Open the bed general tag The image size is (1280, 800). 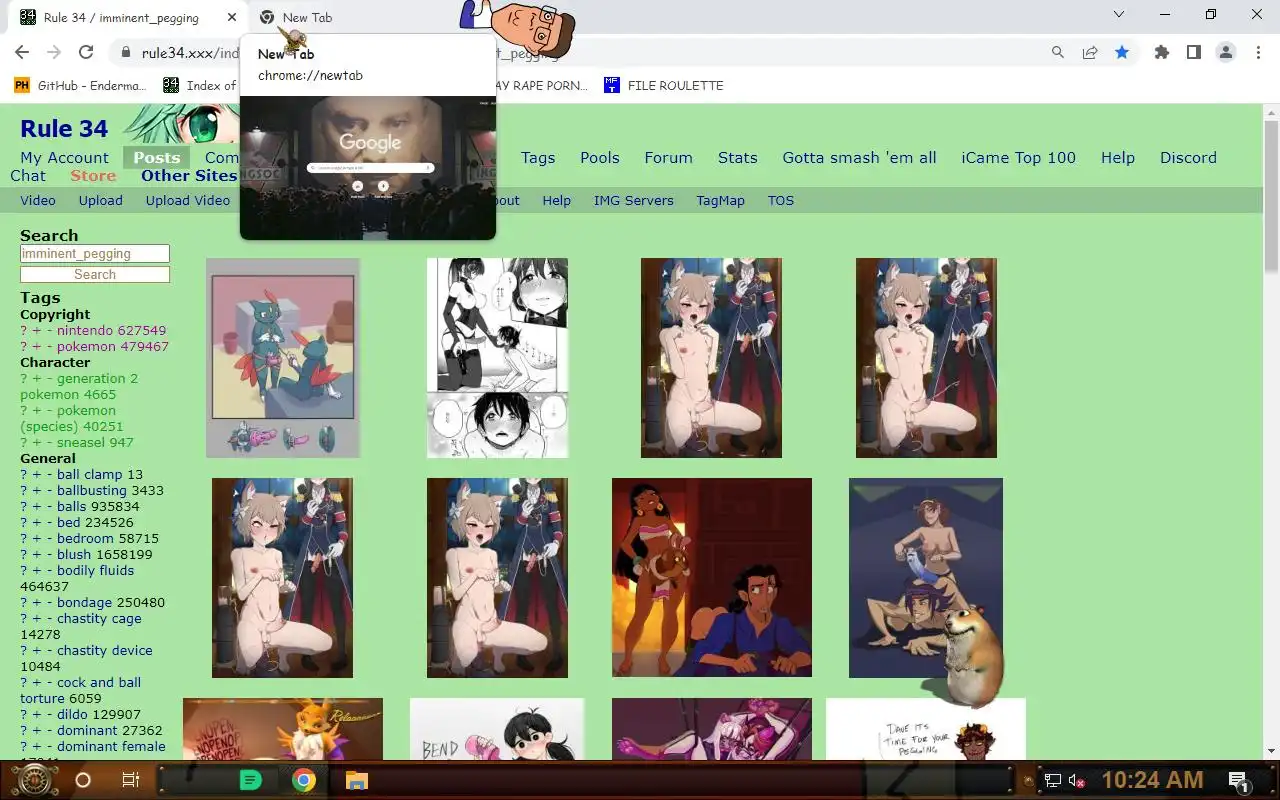pyautogui.click(x=68, y=522)
